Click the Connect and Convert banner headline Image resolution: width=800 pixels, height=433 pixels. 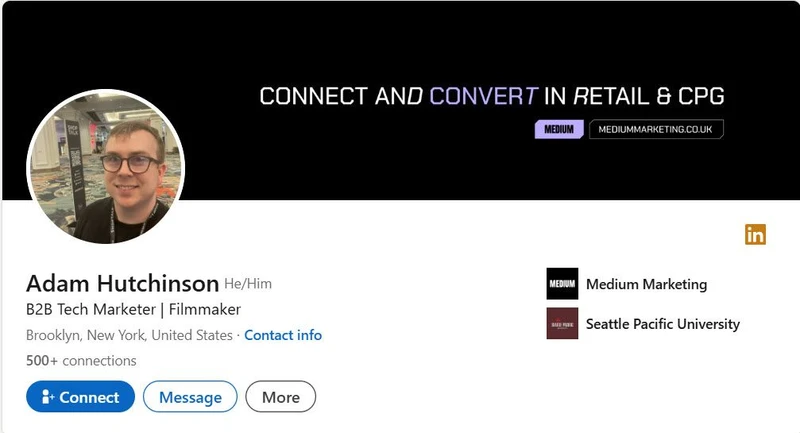491,96
